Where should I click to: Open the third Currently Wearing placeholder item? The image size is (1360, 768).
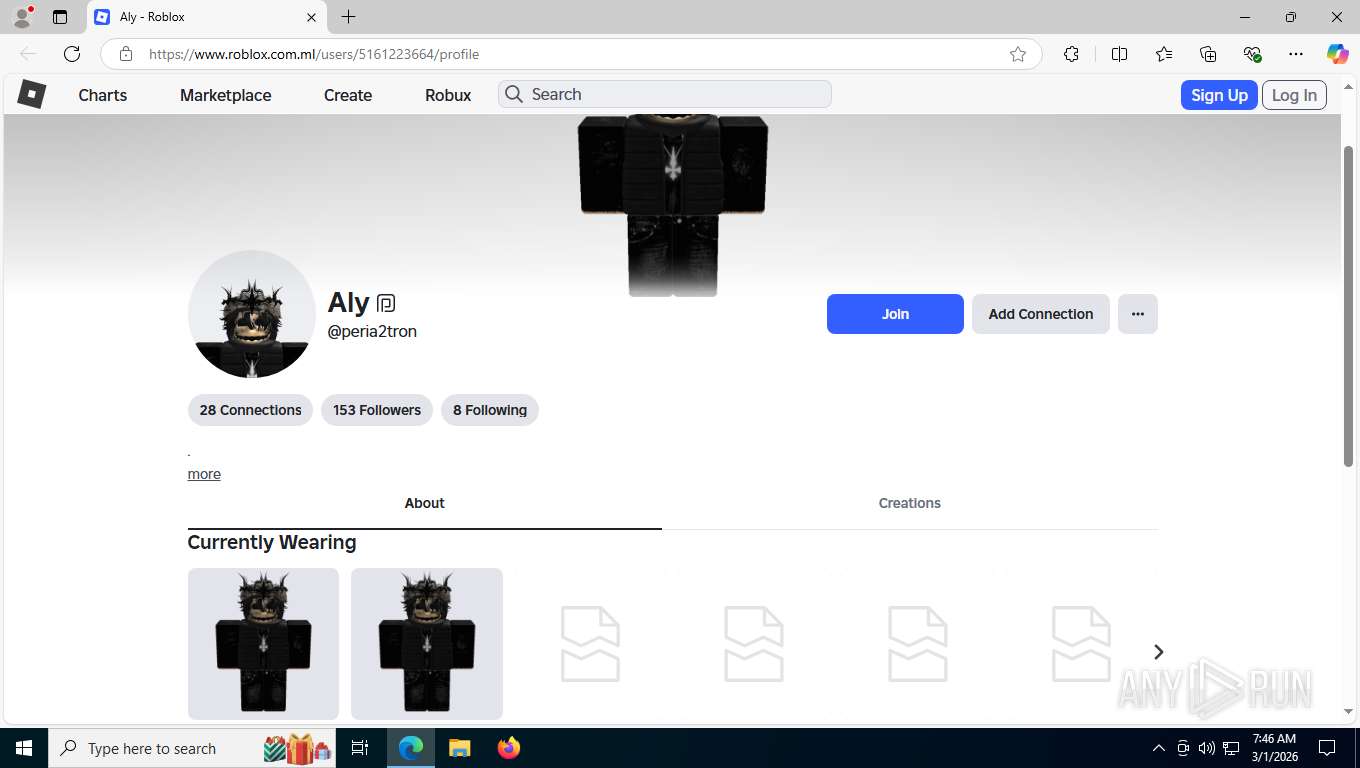click(x=590, y=644)
